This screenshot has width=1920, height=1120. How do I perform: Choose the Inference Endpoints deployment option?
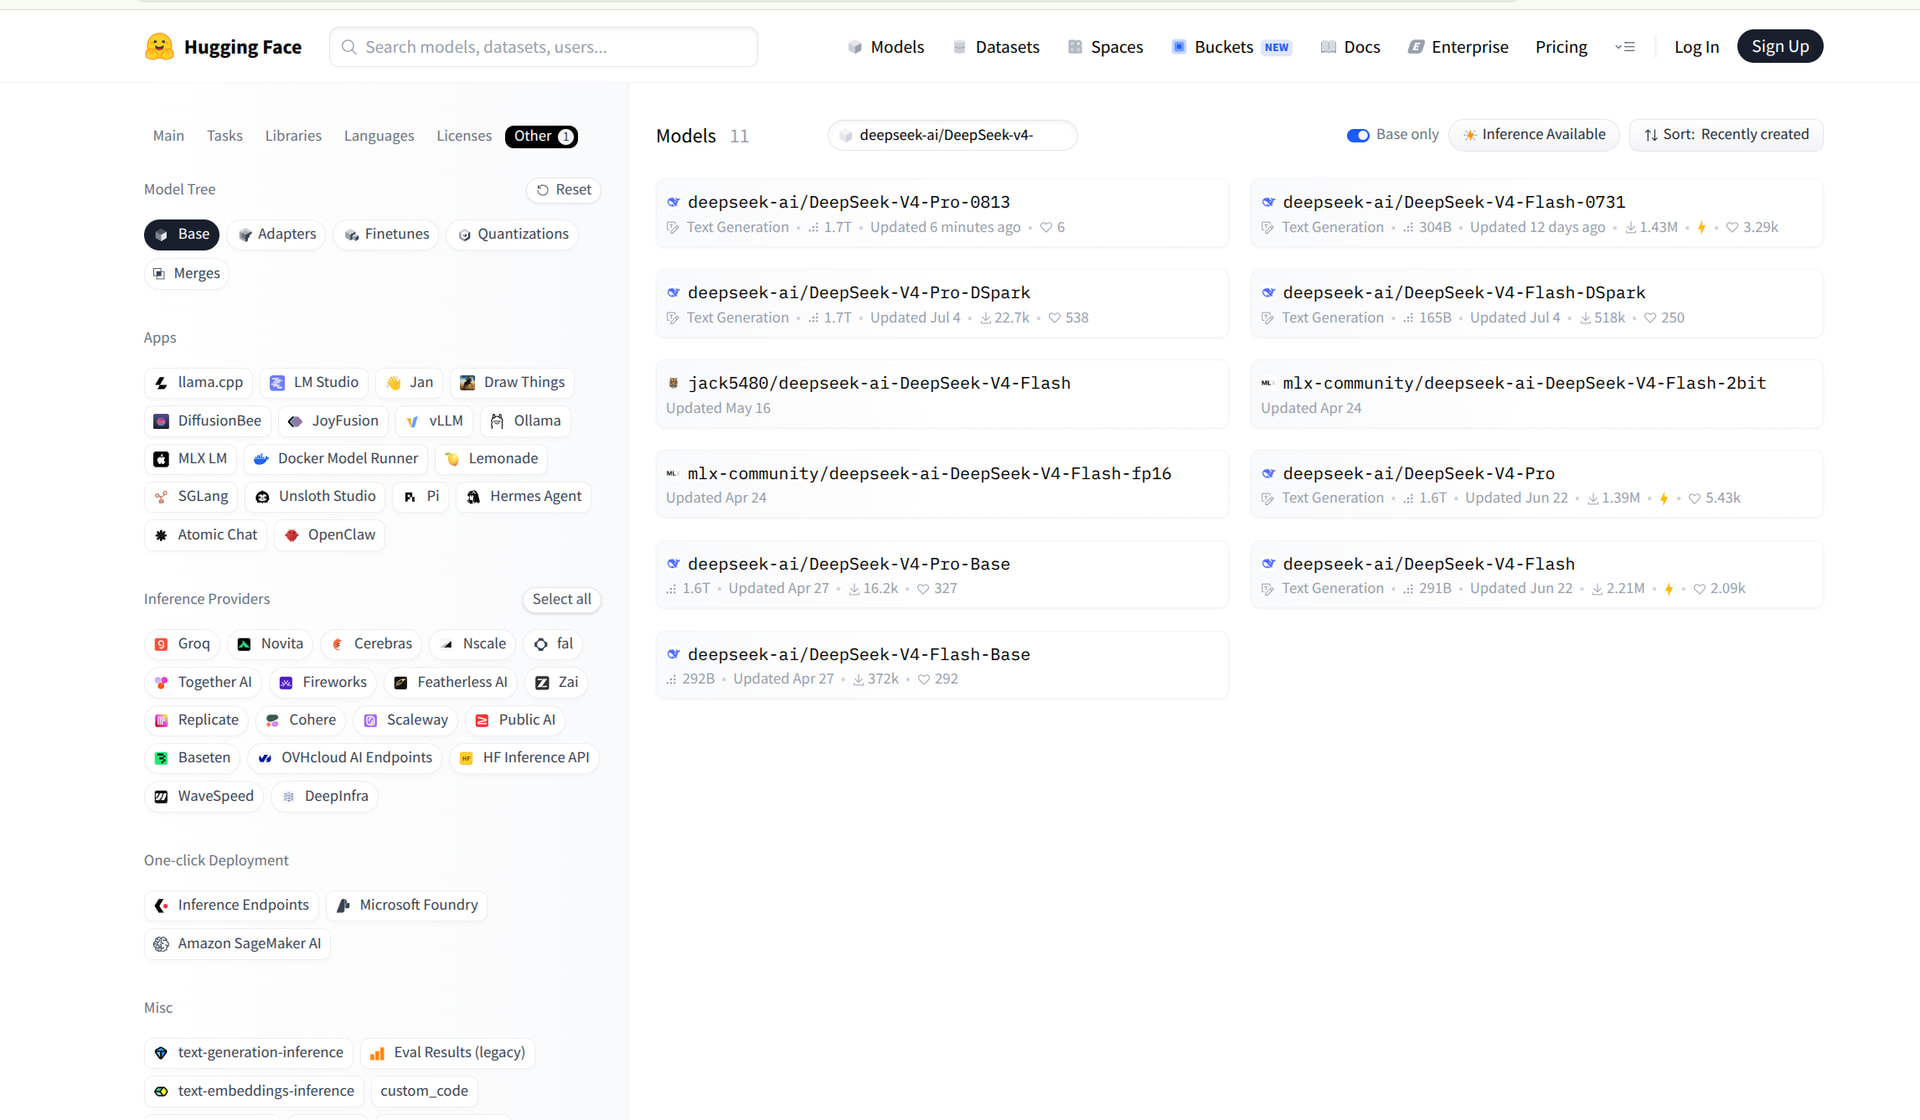[232, 906]
